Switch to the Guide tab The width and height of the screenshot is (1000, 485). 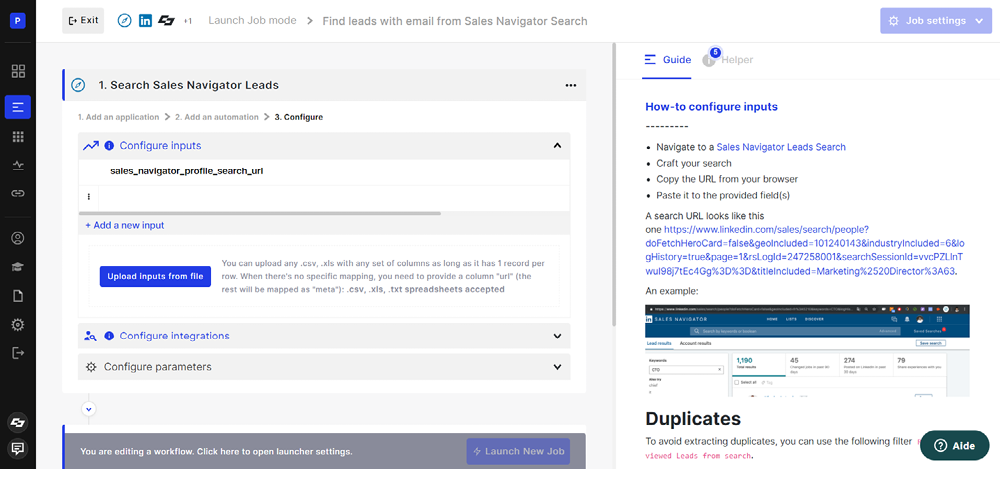(x=667, y=60)
